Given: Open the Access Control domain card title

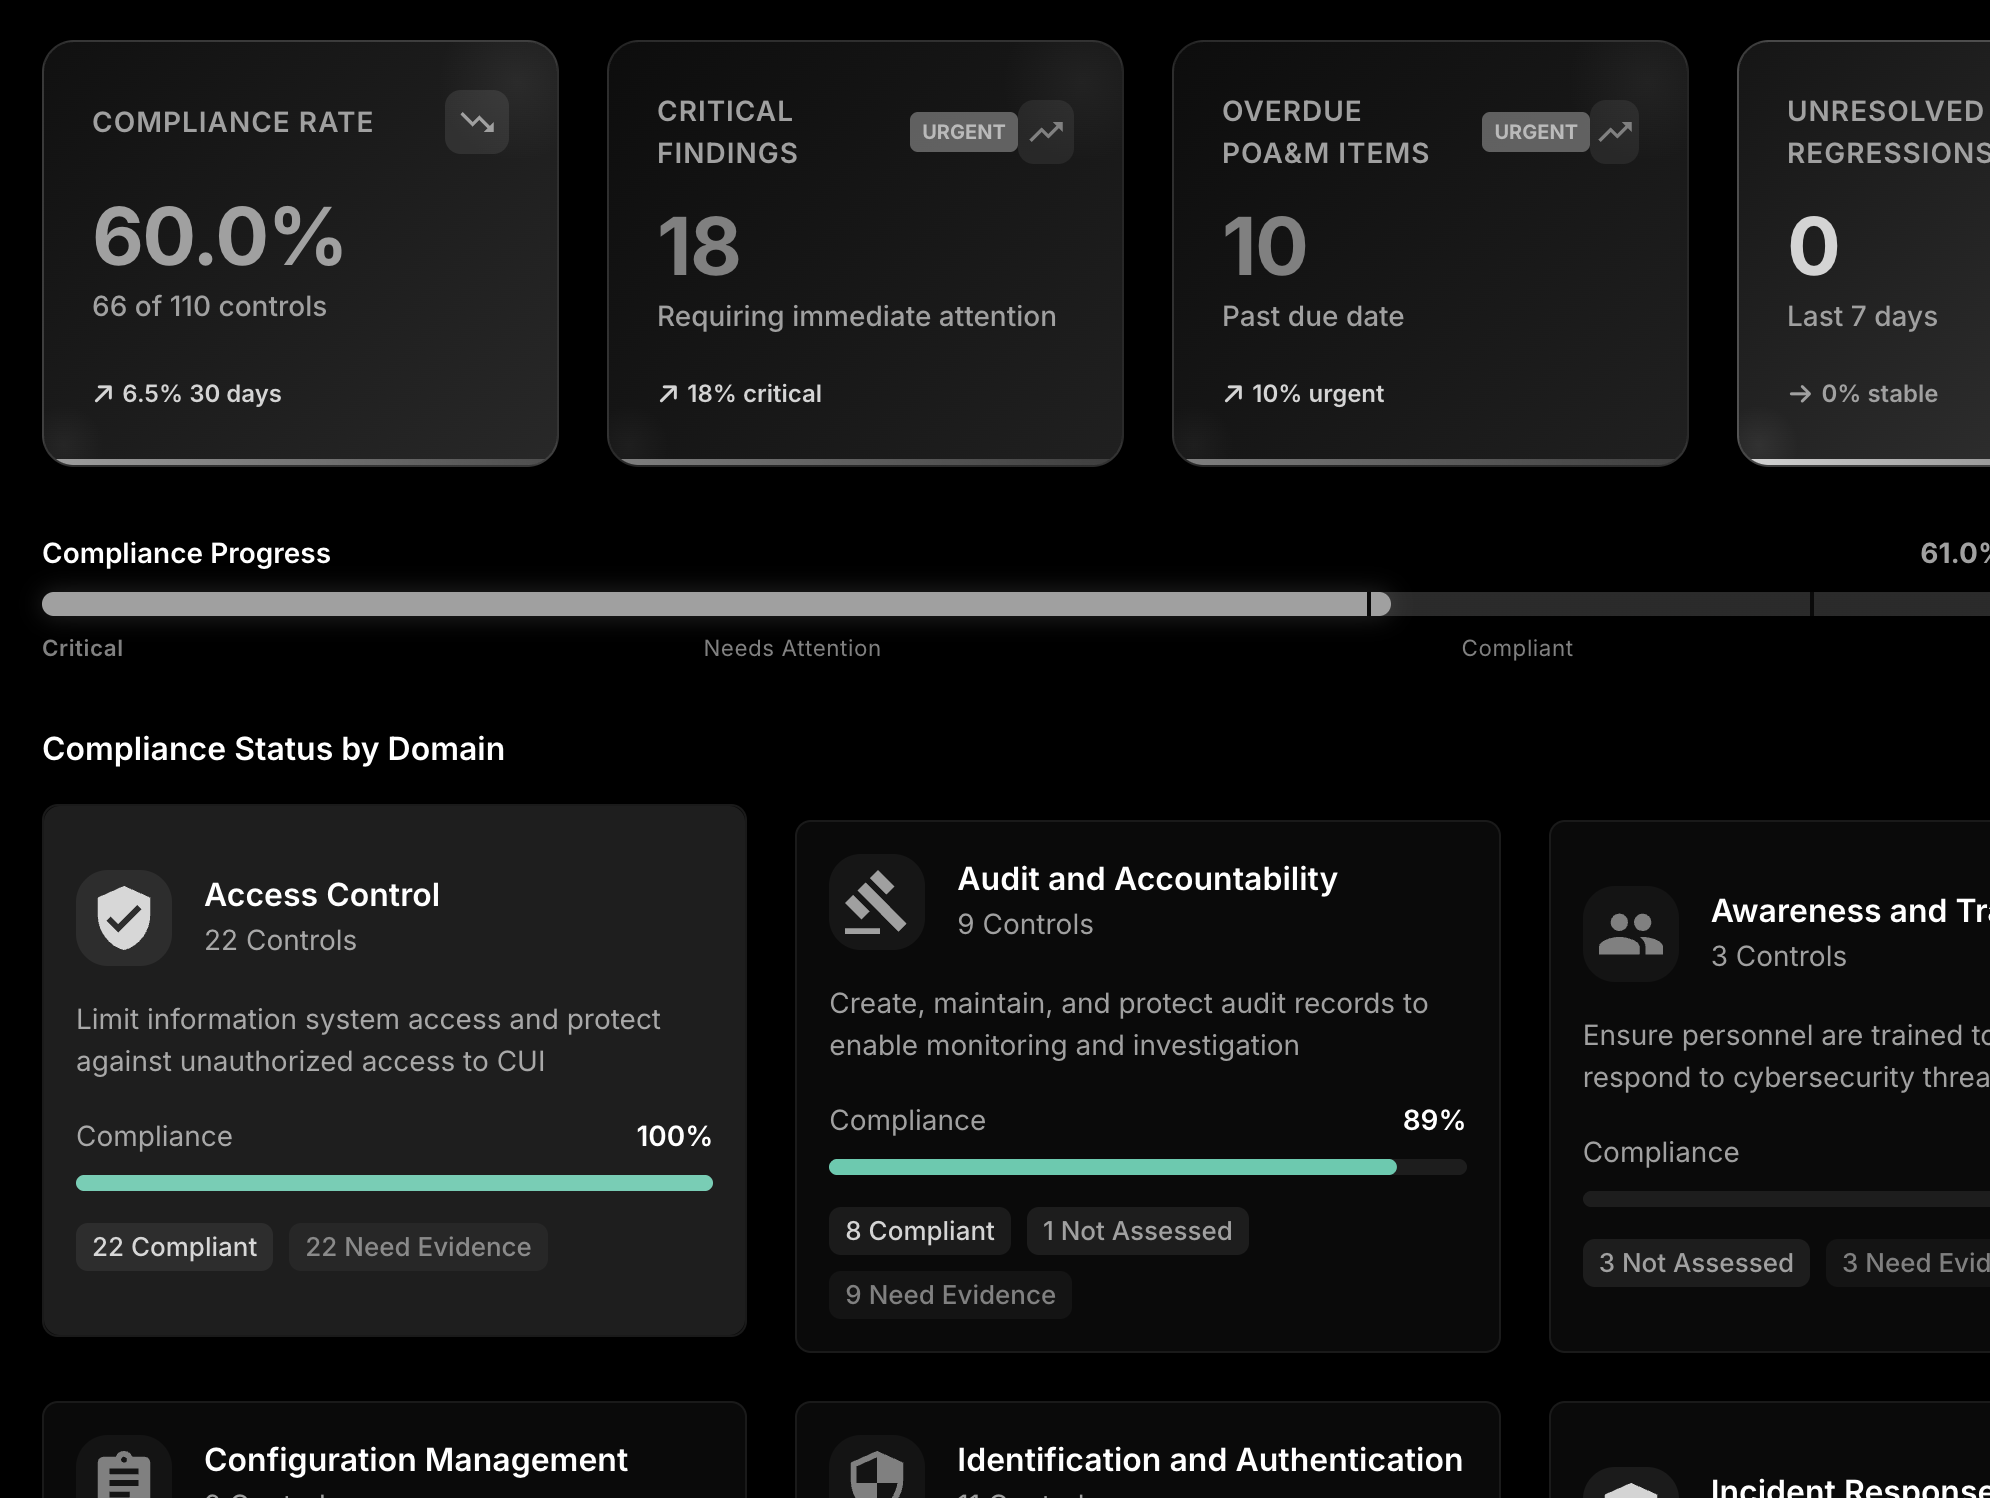Looking at the screenshot, I should pyautogui.click(x=321, y=895).
